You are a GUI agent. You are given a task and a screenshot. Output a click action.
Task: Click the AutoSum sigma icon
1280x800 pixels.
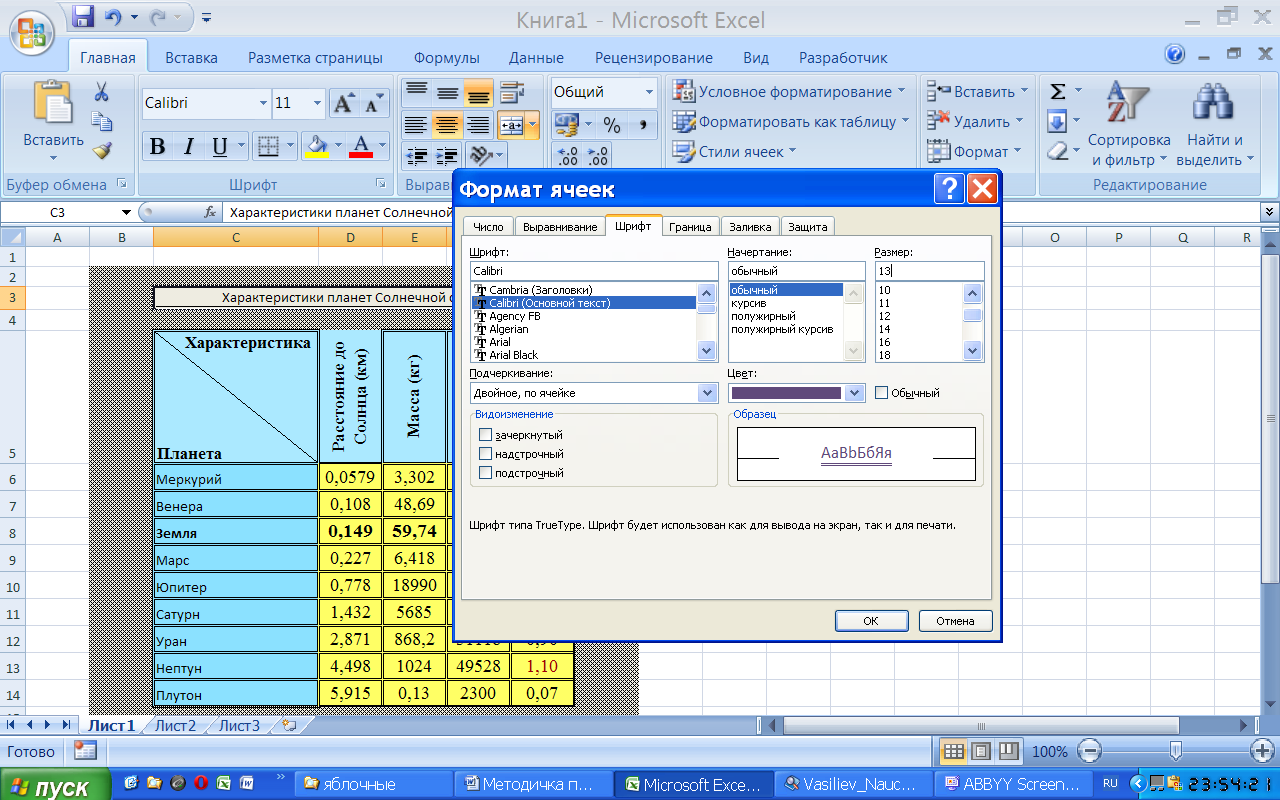(x=1057, y=91)
